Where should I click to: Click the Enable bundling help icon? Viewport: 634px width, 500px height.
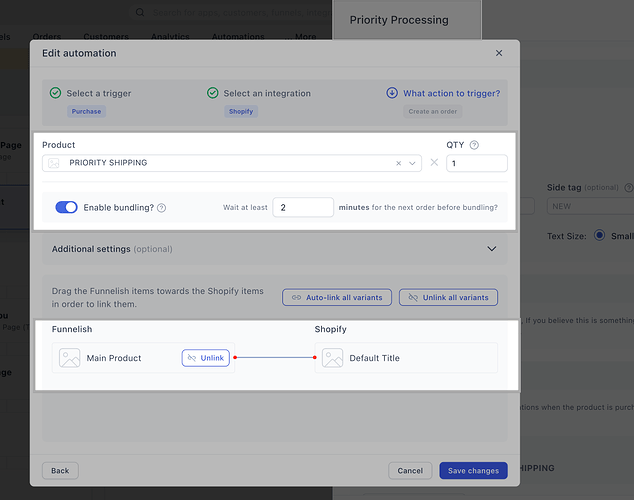[x=161, y=208]
